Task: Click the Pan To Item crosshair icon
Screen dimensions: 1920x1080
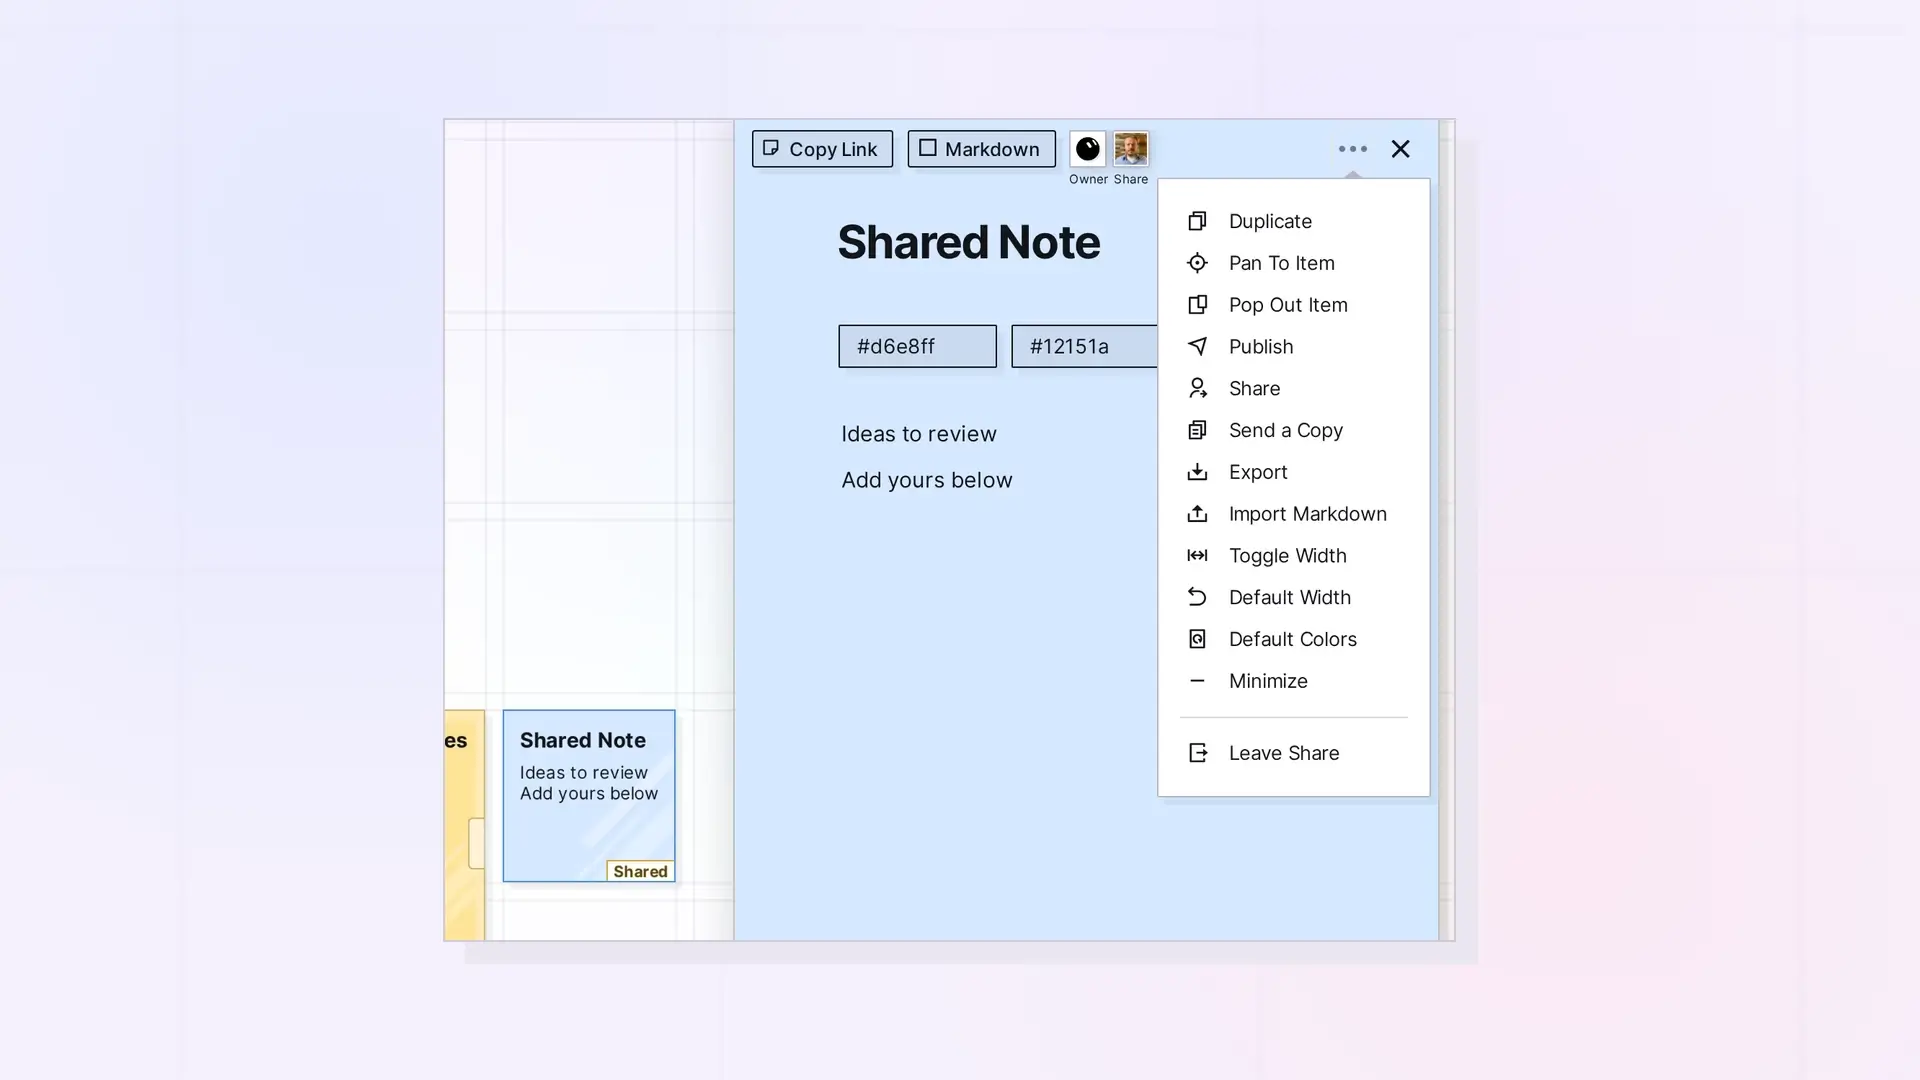Action: [1197, 263]
